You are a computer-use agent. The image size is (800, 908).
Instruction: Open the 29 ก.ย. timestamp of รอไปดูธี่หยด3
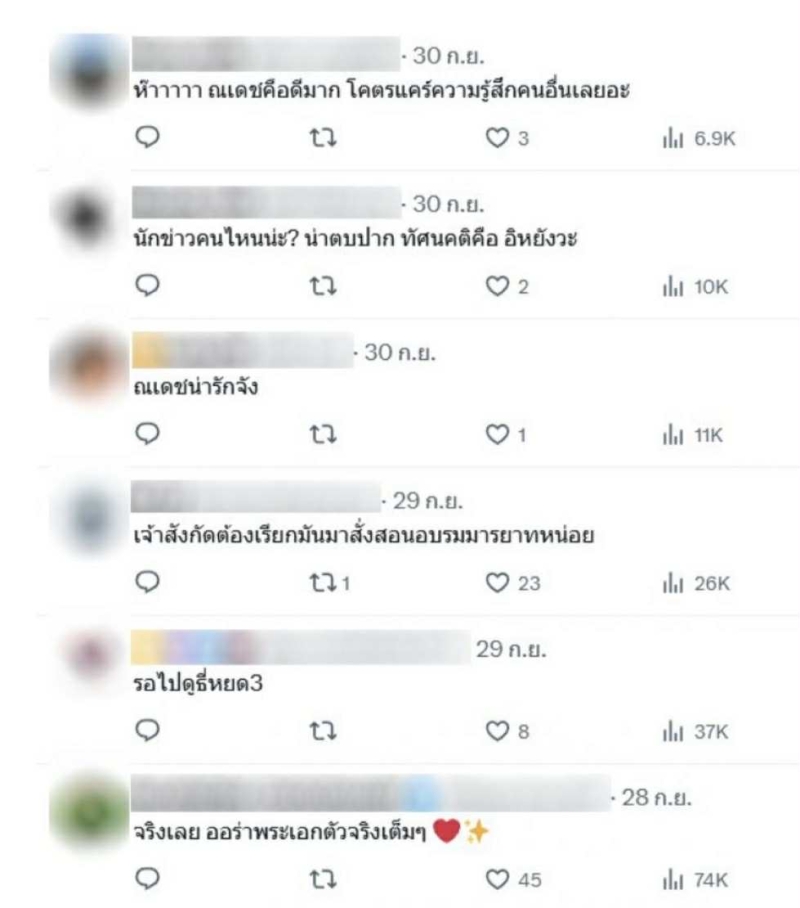coord(511,649)
